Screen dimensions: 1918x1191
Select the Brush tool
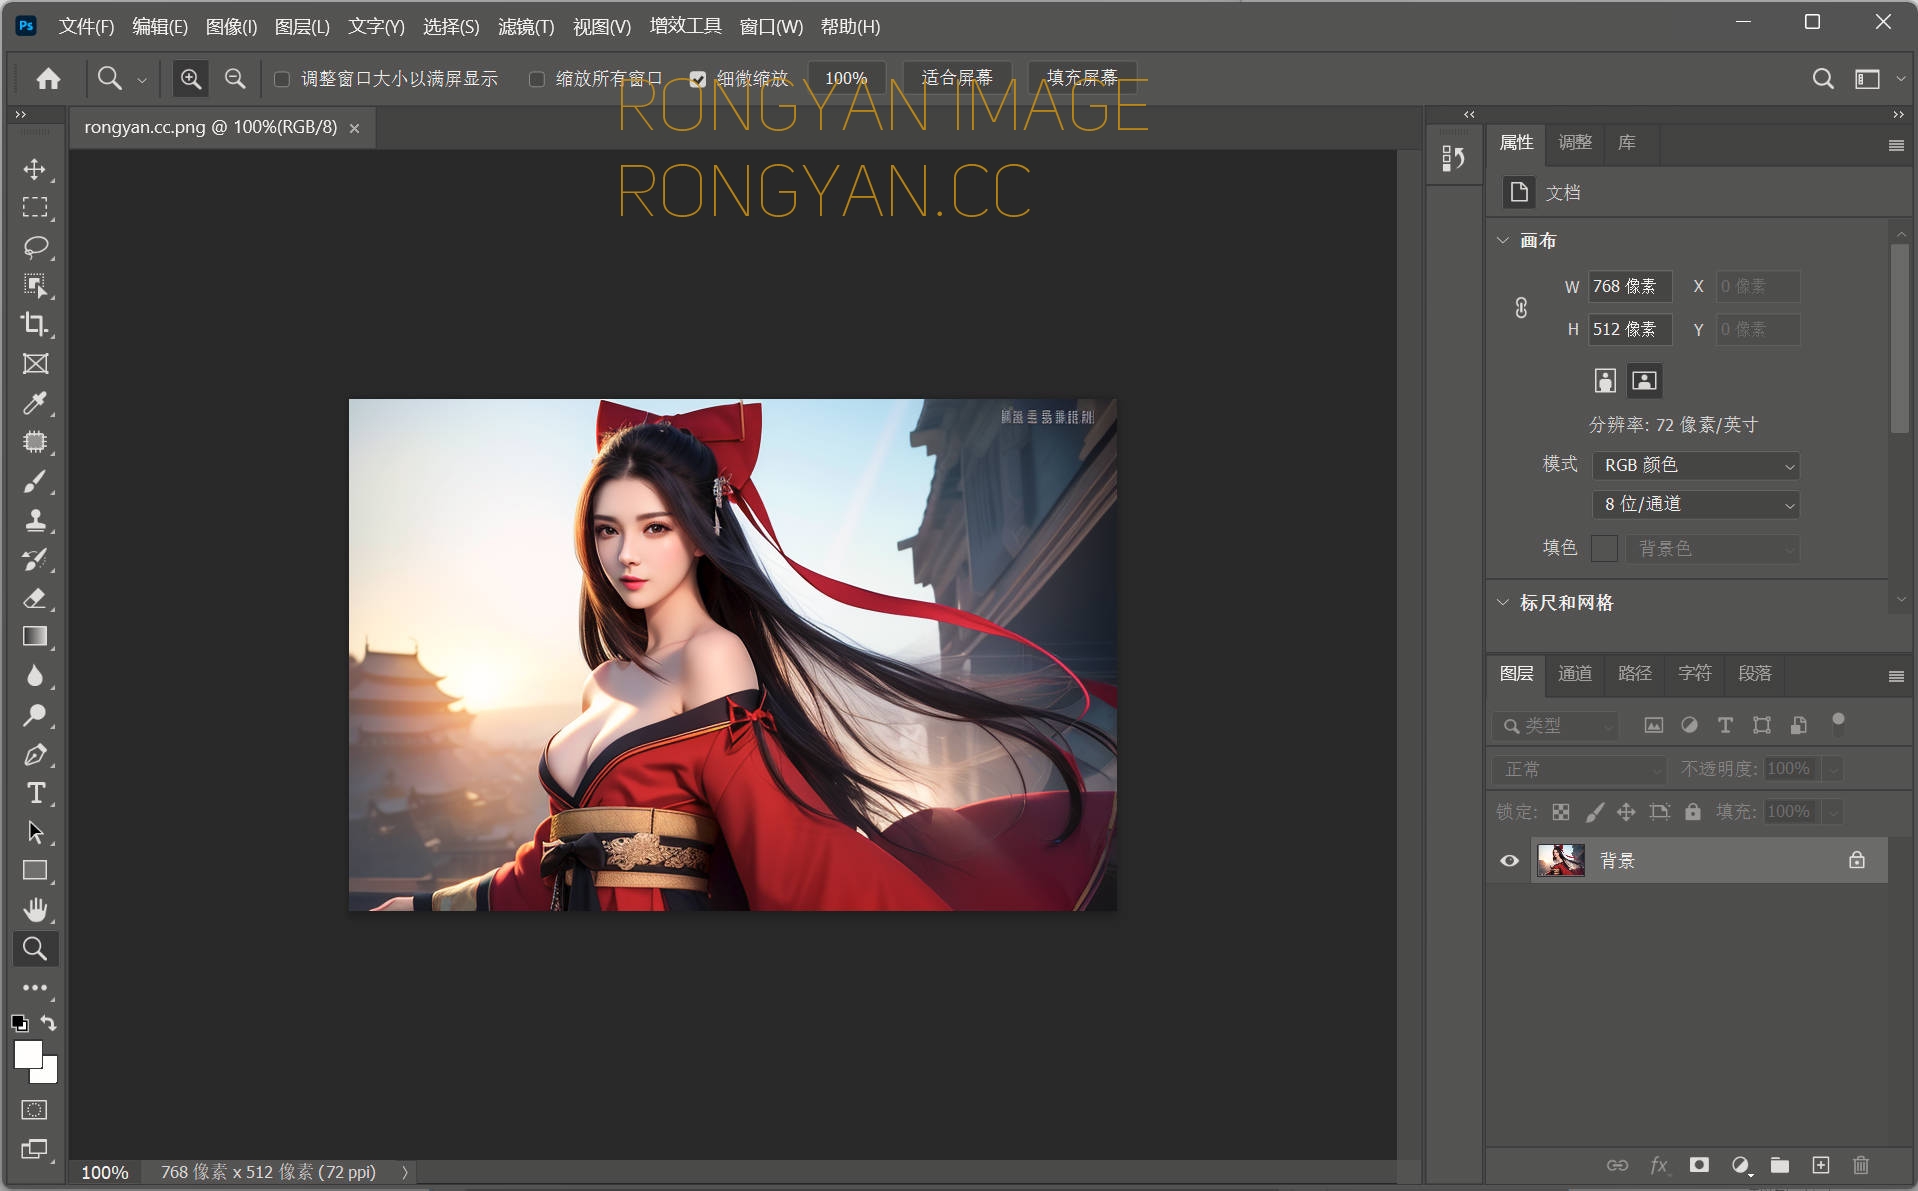[35, 481]
